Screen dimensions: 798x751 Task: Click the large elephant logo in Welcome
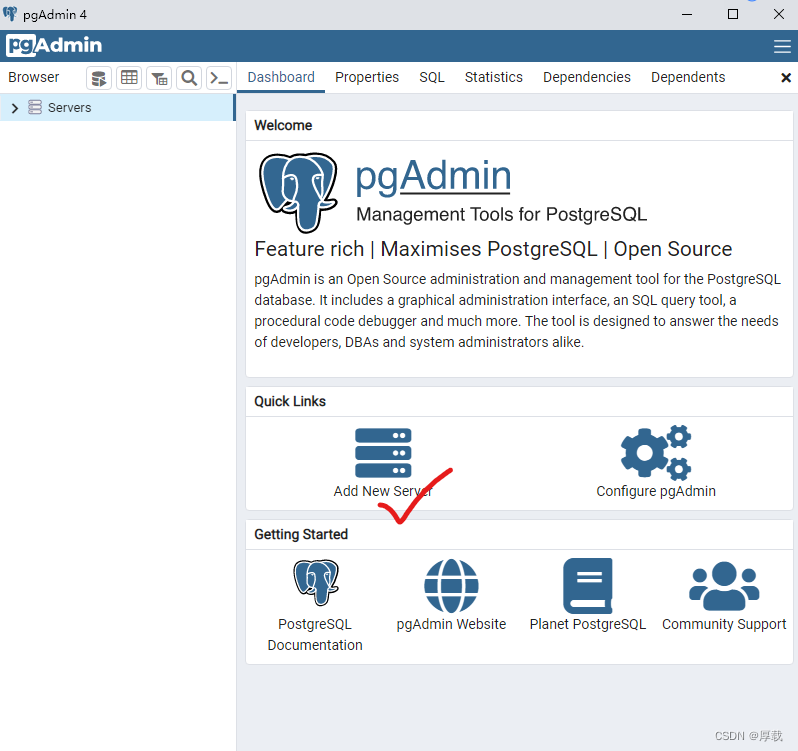298,192
